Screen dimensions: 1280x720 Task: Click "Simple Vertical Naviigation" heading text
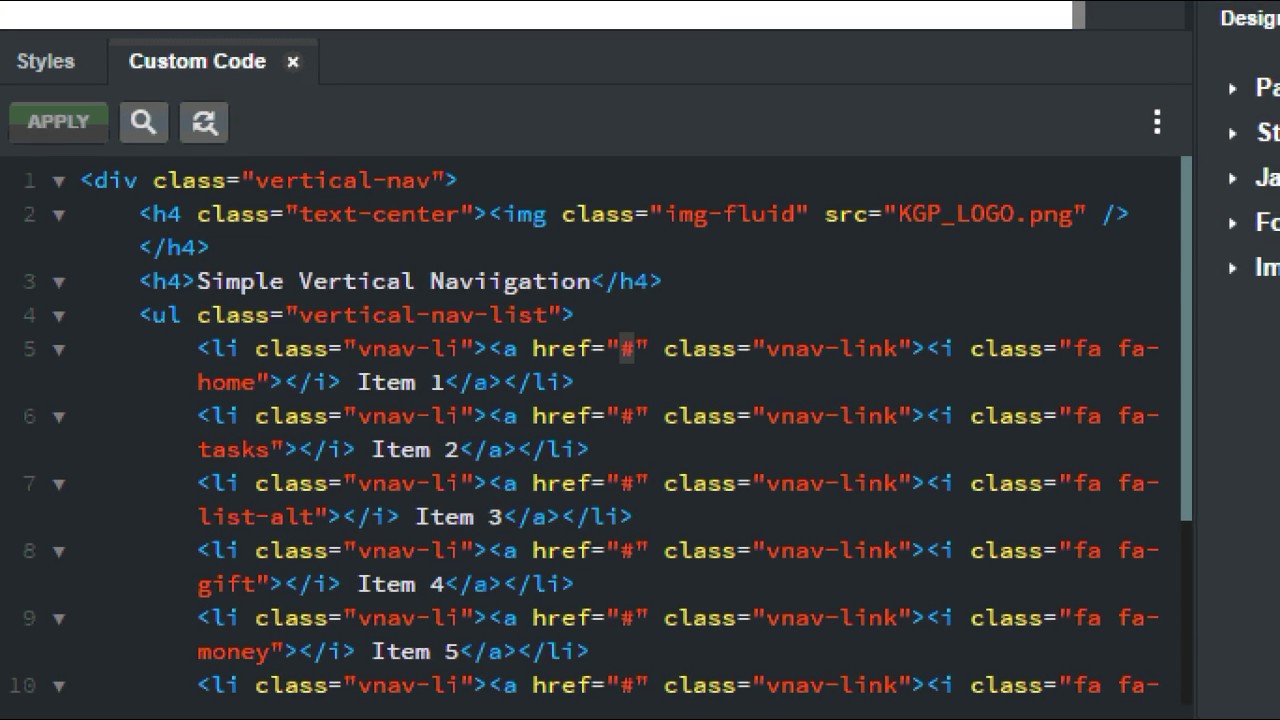[x=394, y=281]
